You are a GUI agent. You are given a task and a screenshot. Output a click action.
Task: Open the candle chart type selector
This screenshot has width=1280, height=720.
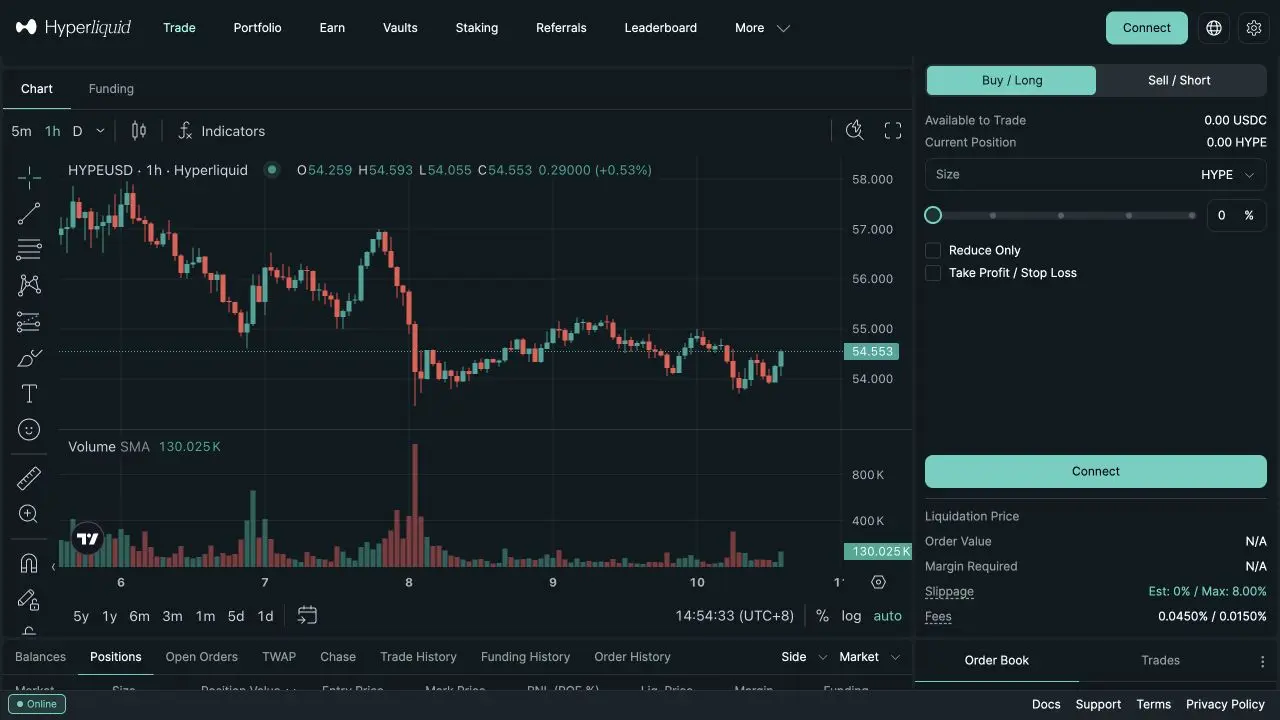pos(139,131)
